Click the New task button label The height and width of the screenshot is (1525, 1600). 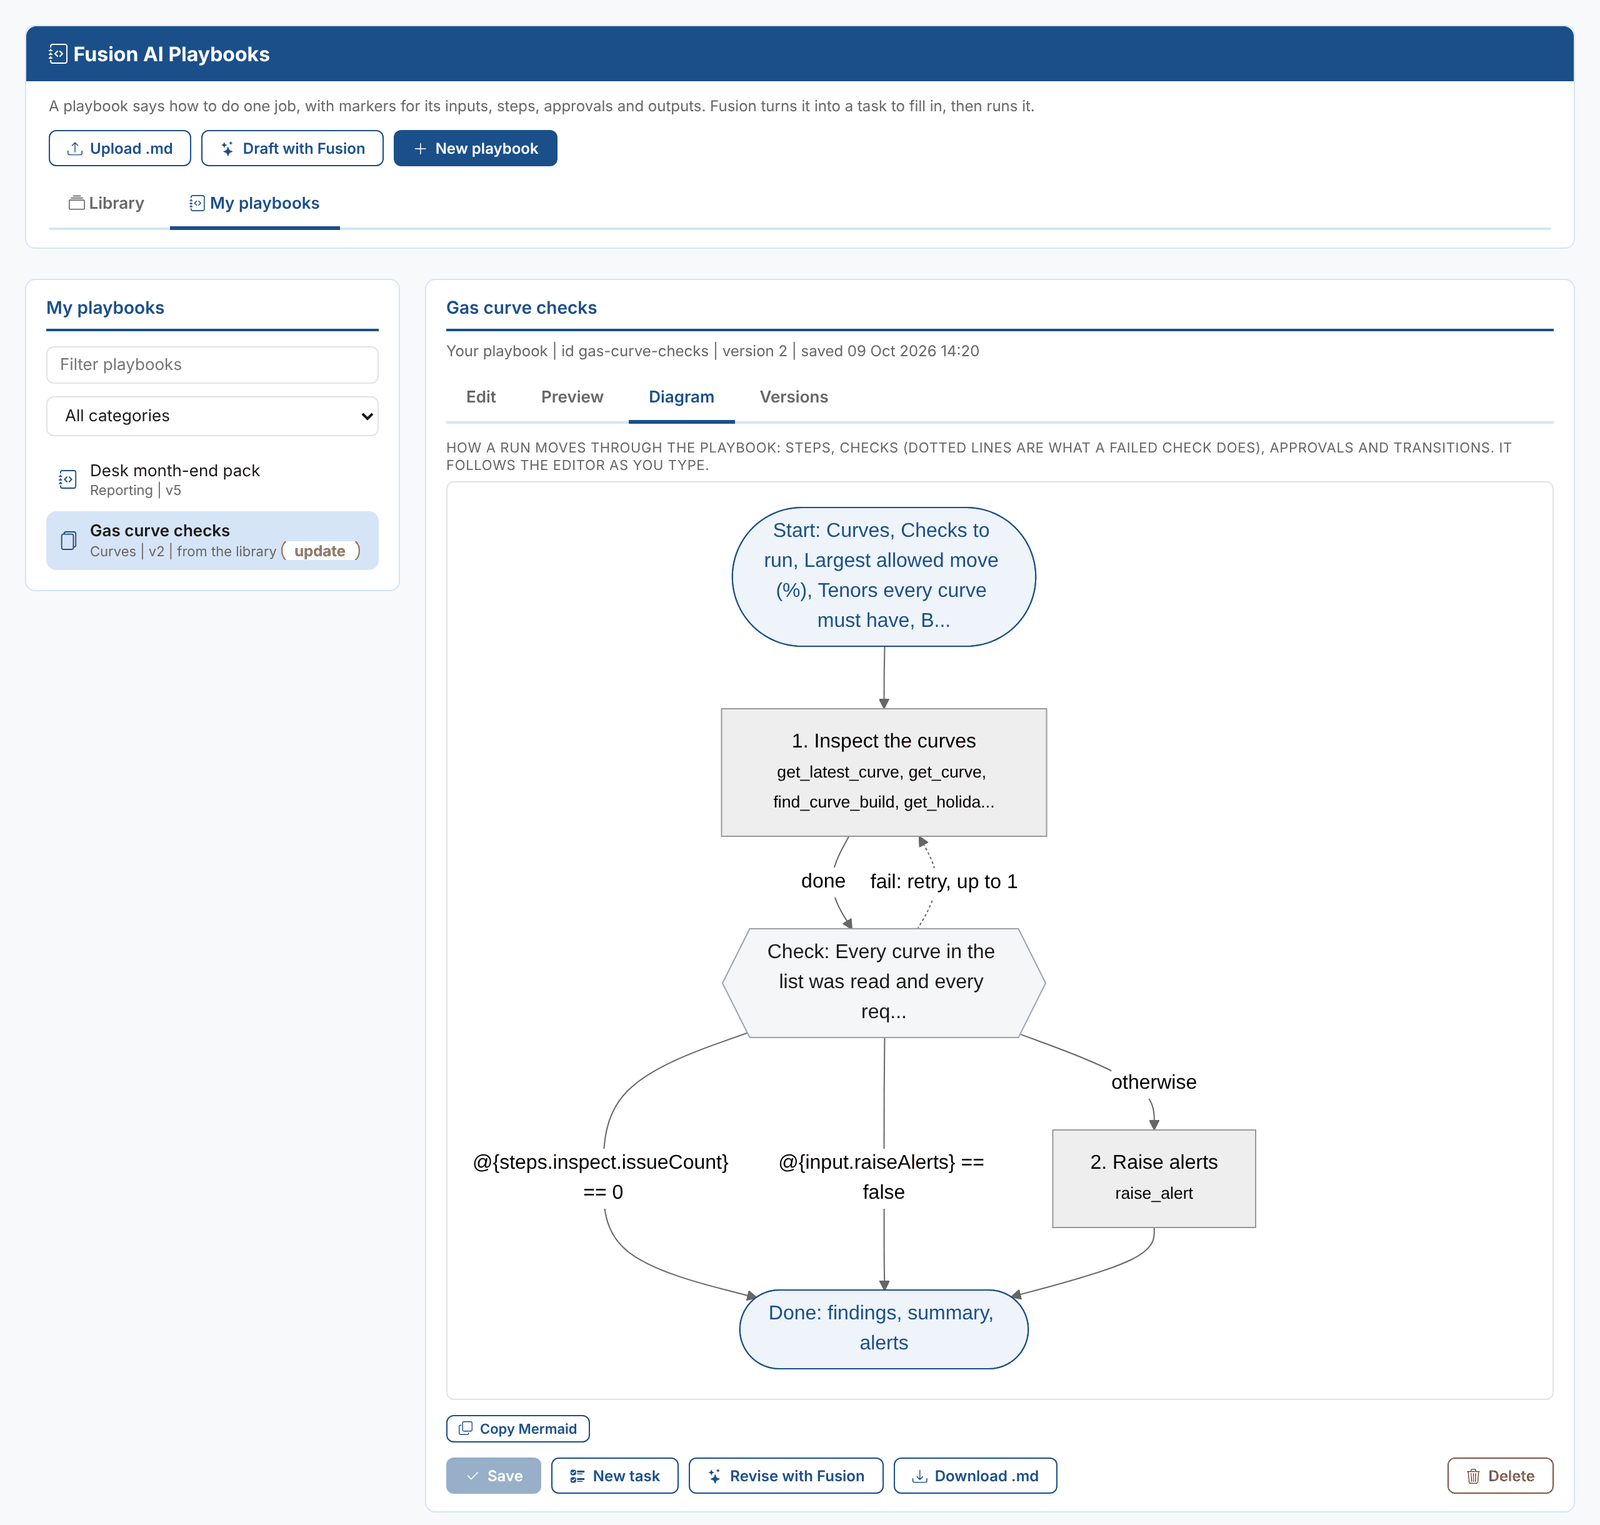coord(626,1476)
